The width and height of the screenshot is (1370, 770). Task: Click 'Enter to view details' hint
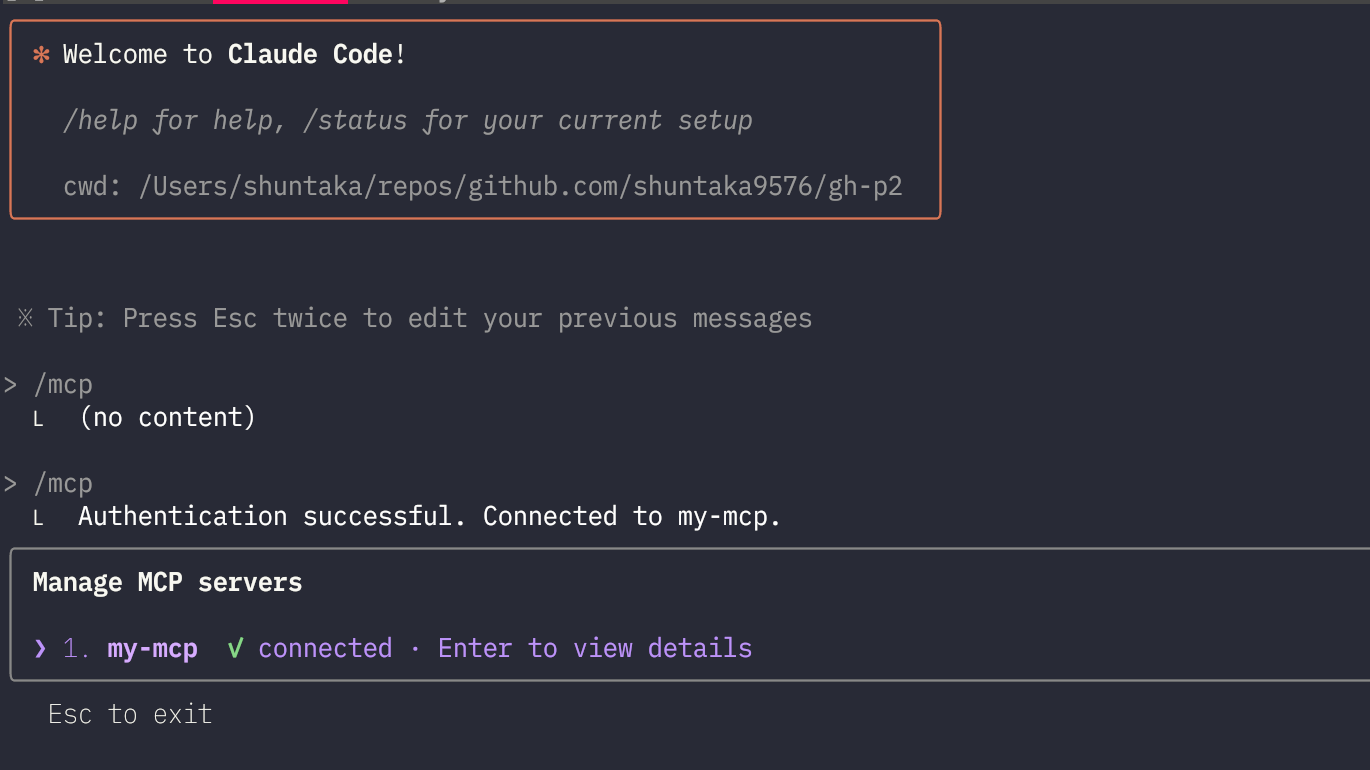click(x=595, y=648)
